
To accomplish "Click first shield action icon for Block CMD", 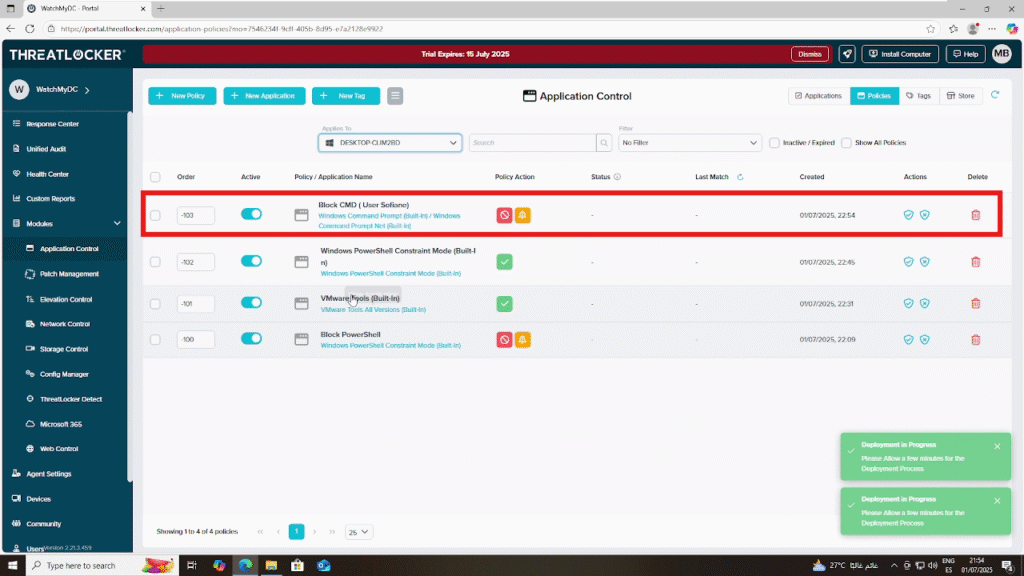I will tap(908, 215).
